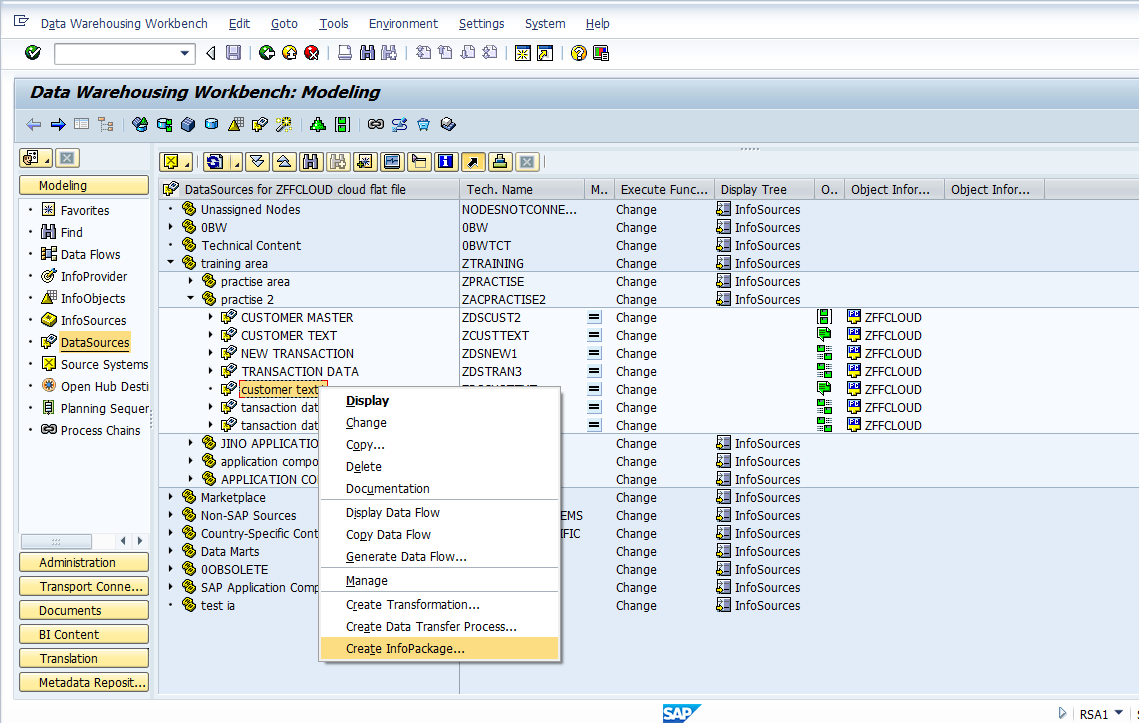1139x723 pixels.
Task: Confirm entry with the green checkmark icon
Action: tap(31, 53)
